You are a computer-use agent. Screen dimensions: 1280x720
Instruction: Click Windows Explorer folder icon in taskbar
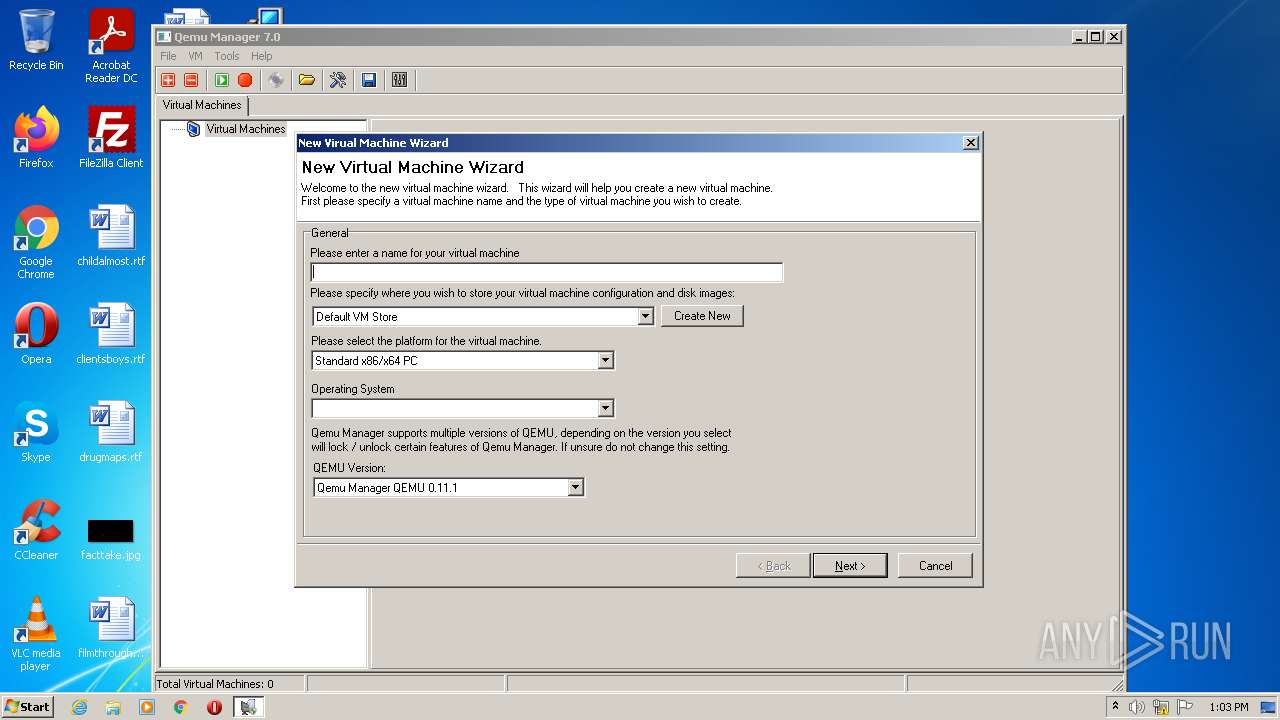113,707
